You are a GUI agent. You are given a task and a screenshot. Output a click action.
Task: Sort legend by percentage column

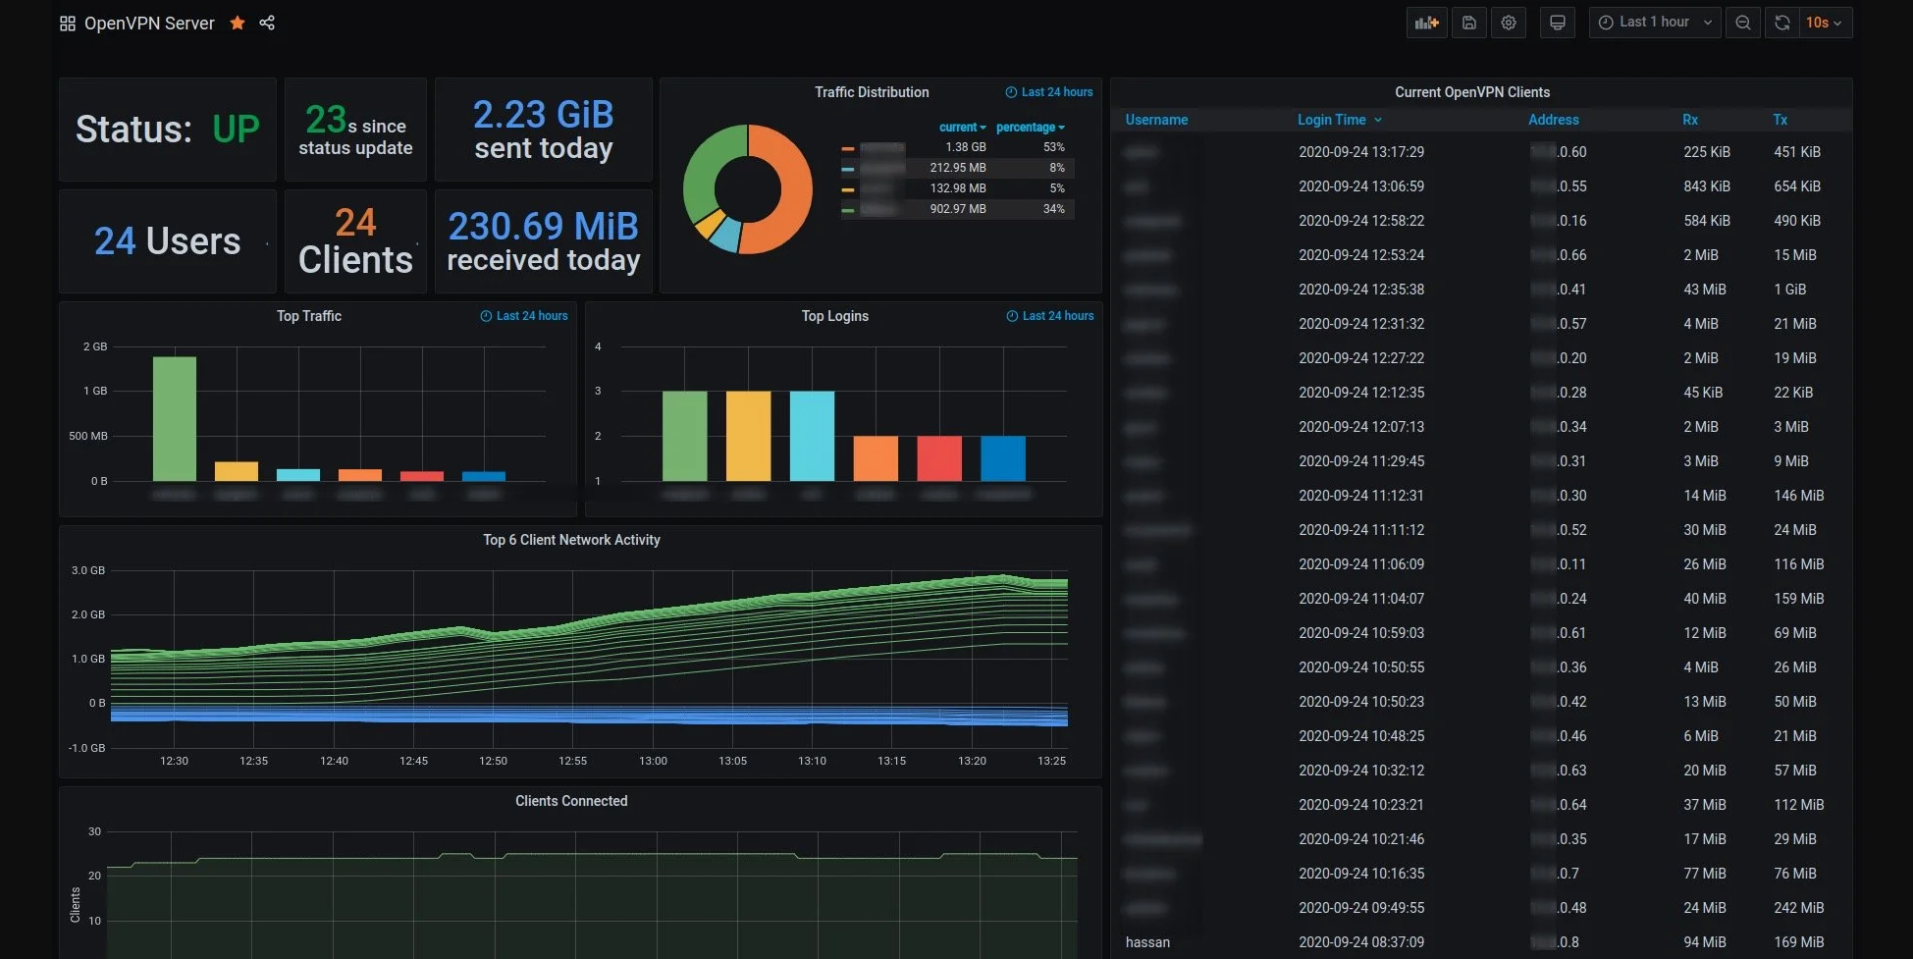(x=1030, y=127)
